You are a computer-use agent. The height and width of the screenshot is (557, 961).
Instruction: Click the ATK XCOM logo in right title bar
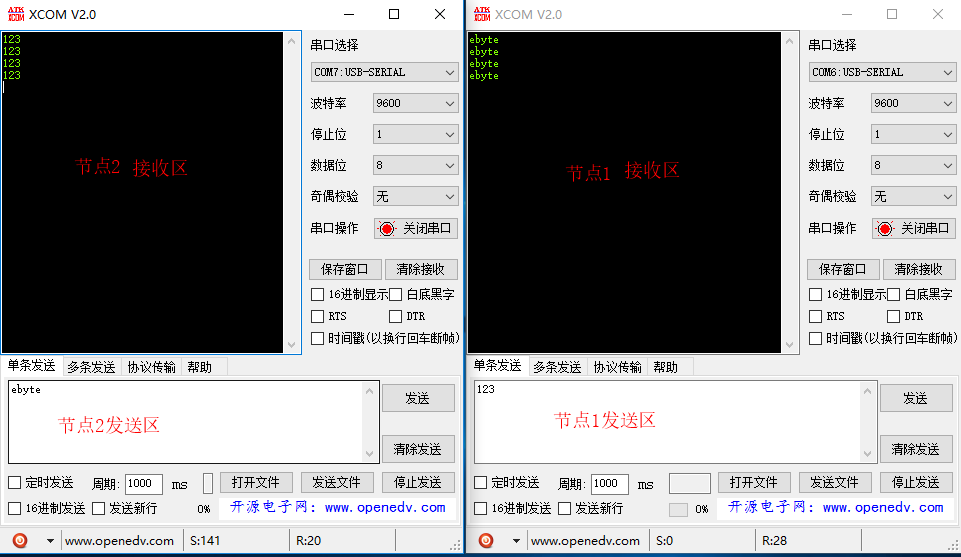click(481, 14)
